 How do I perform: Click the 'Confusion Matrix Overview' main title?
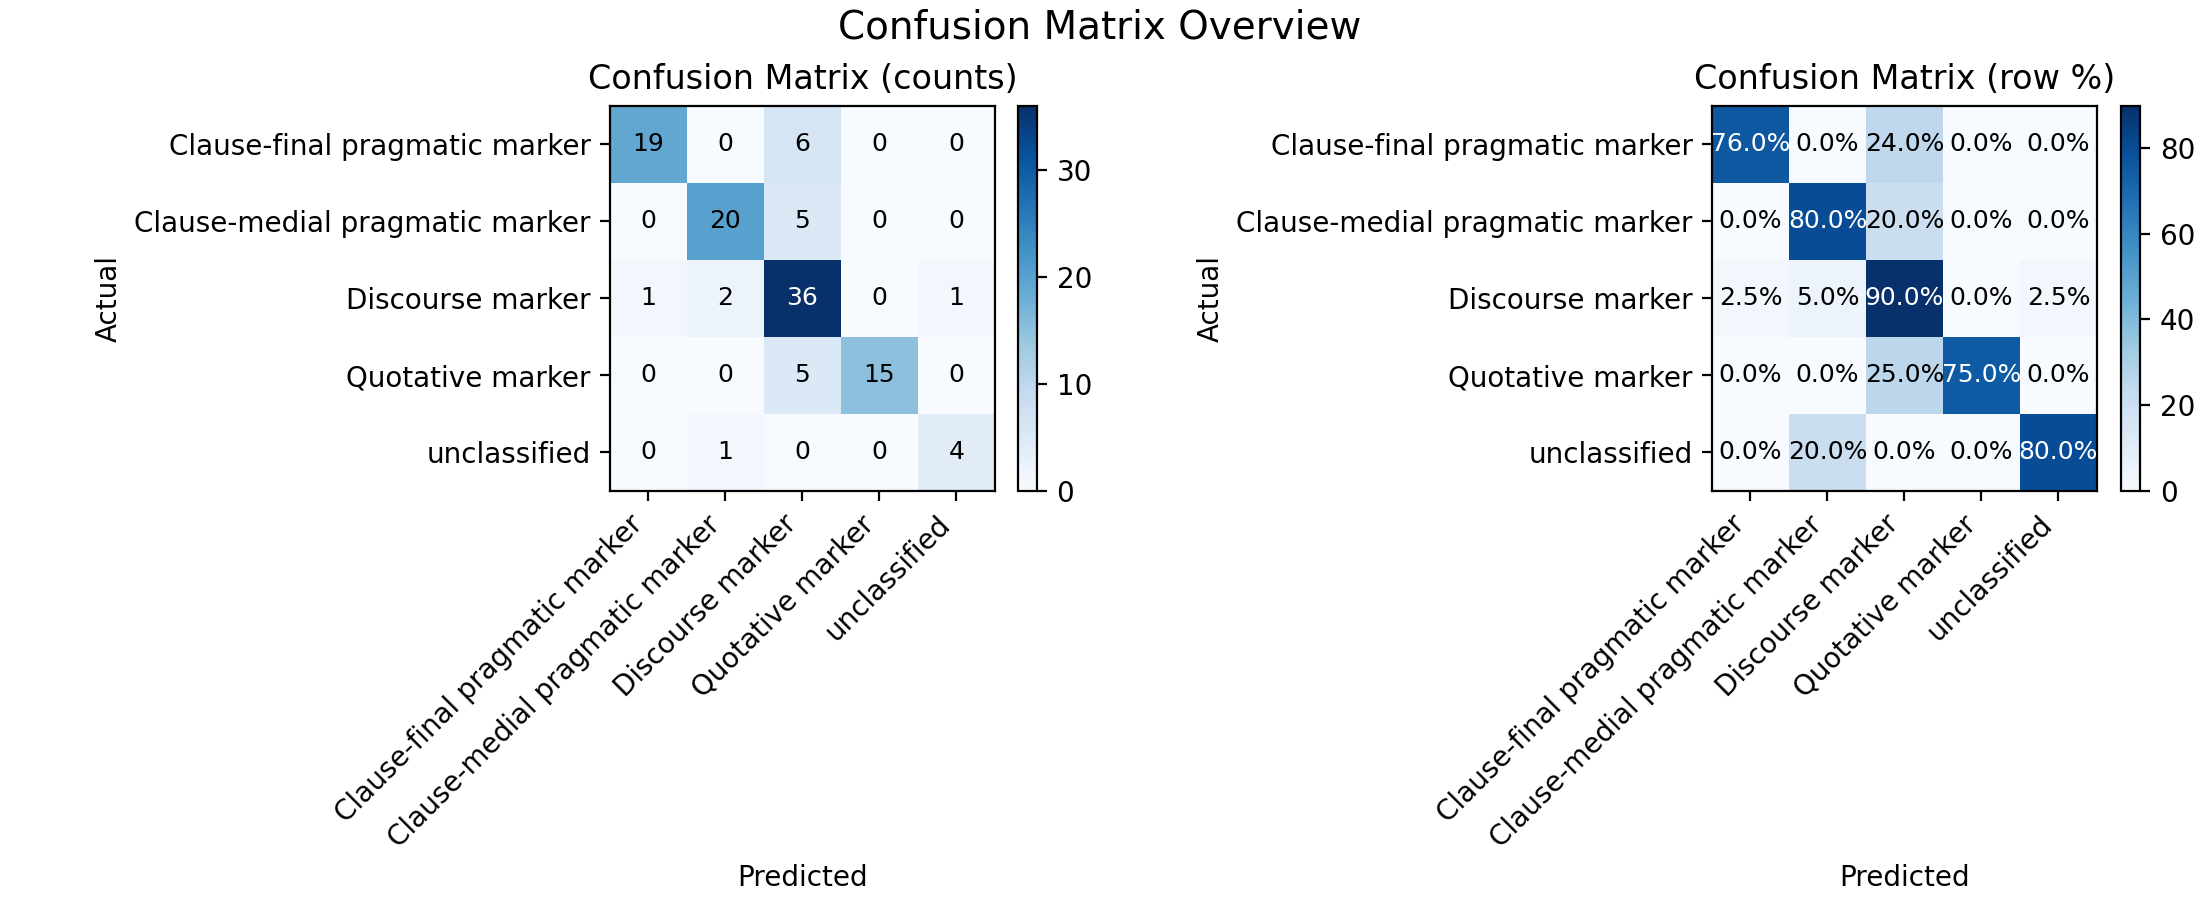pos(1099,26)
